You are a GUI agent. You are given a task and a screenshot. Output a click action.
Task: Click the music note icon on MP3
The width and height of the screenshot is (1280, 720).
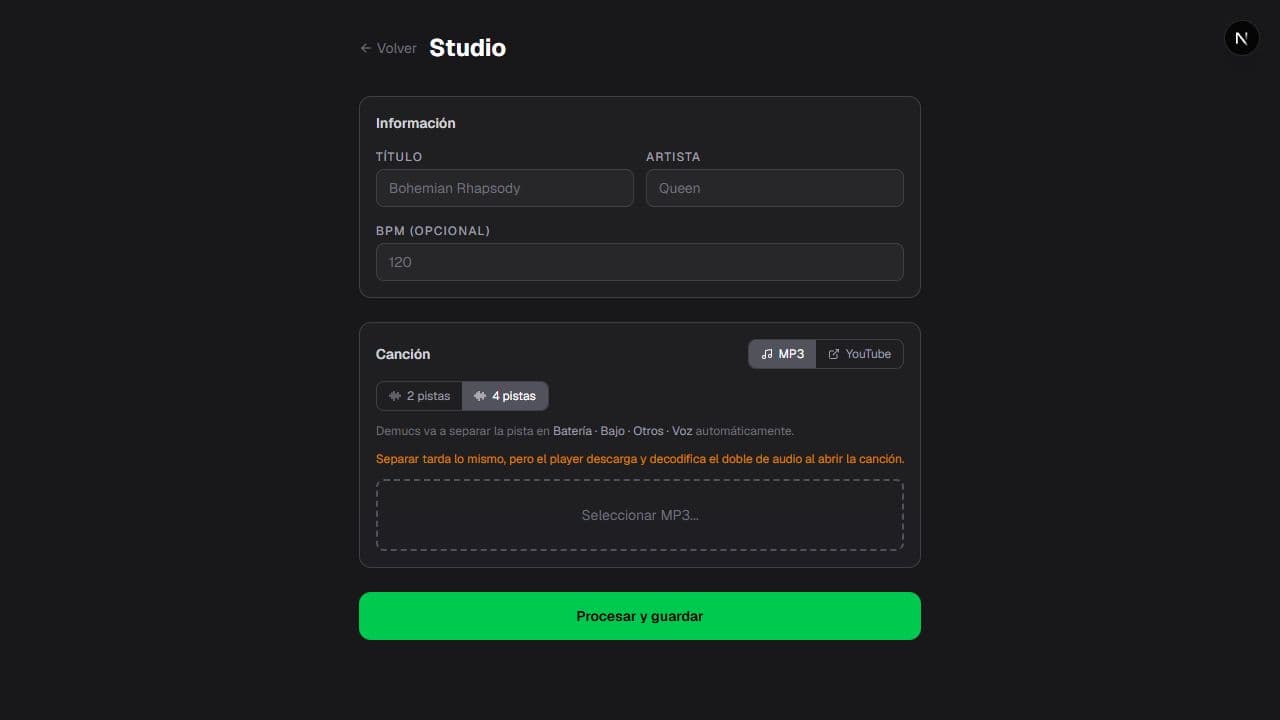tap(767, 354)
